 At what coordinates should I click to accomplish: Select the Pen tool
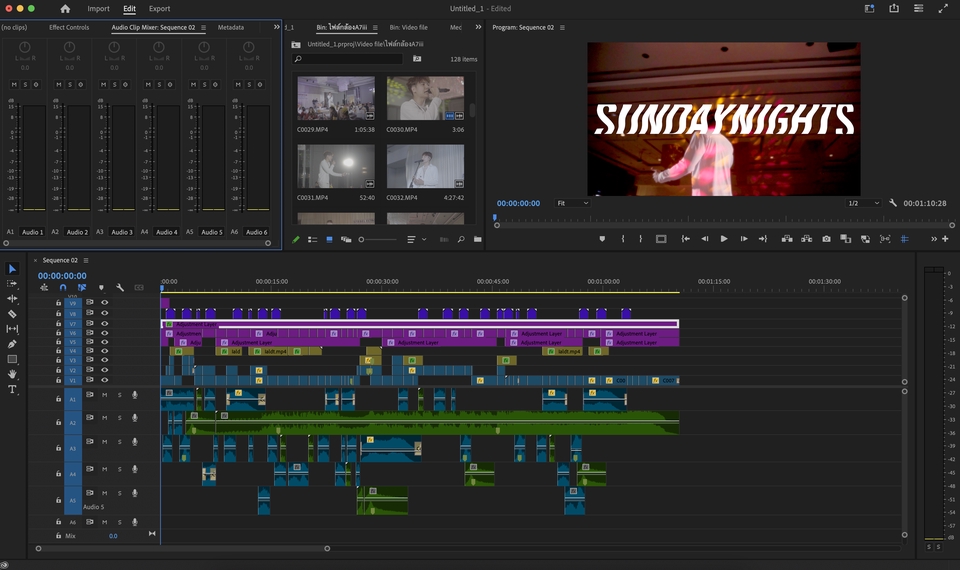12,344
